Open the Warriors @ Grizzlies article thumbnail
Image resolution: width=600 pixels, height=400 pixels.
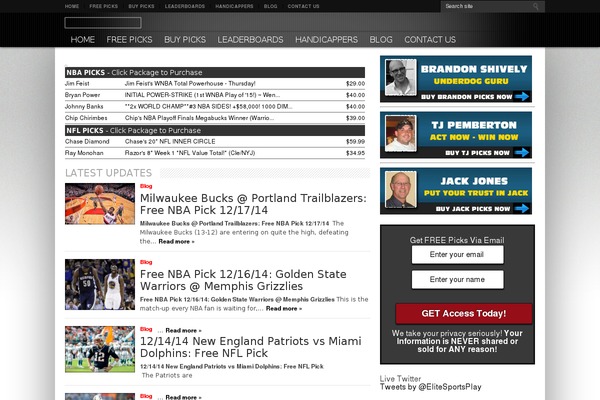(x=100, y=284)
